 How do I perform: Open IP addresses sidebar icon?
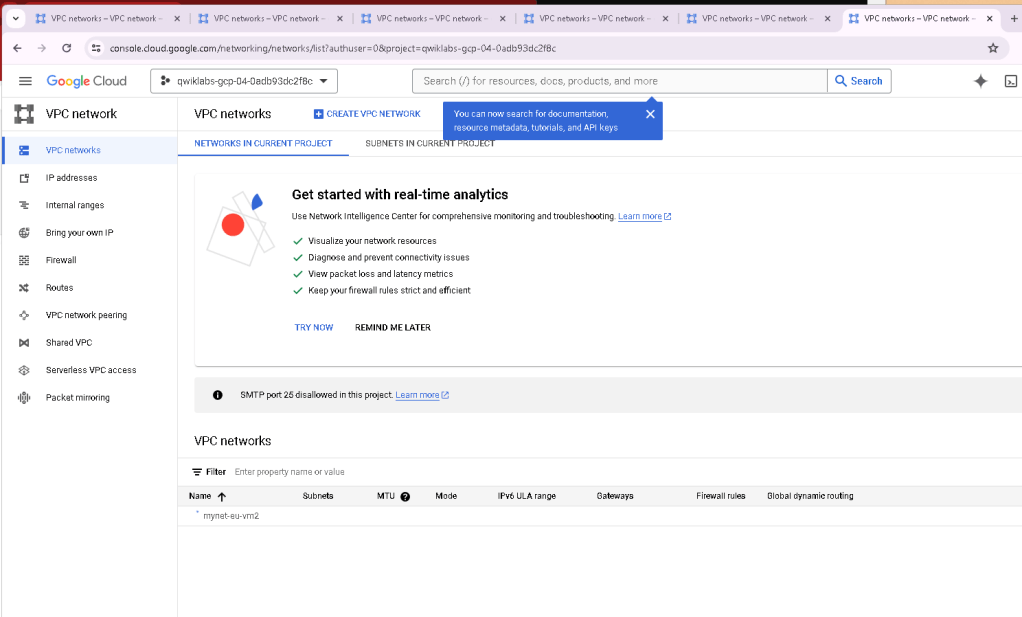pyautogui.click(x=24, y=178)
